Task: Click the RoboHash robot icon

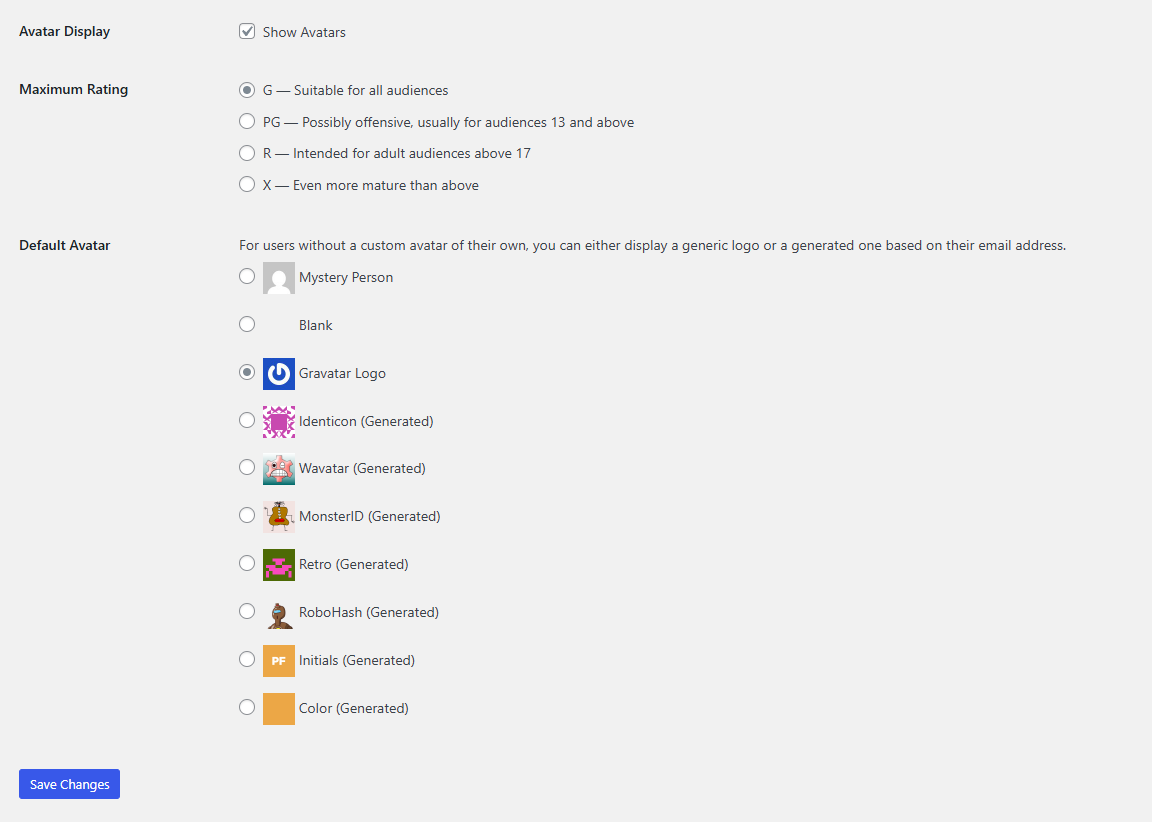Action: point(278,613)
